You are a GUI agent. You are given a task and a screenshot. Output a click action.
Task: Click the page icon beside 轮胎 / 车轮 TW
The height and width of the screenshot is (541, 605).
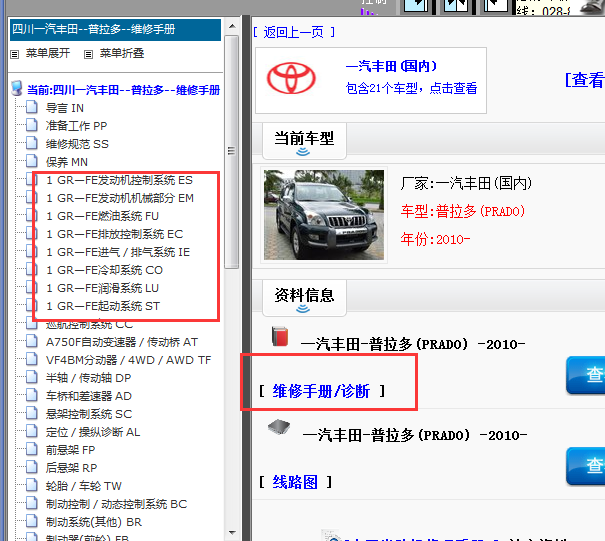click(x=32, y=485)
